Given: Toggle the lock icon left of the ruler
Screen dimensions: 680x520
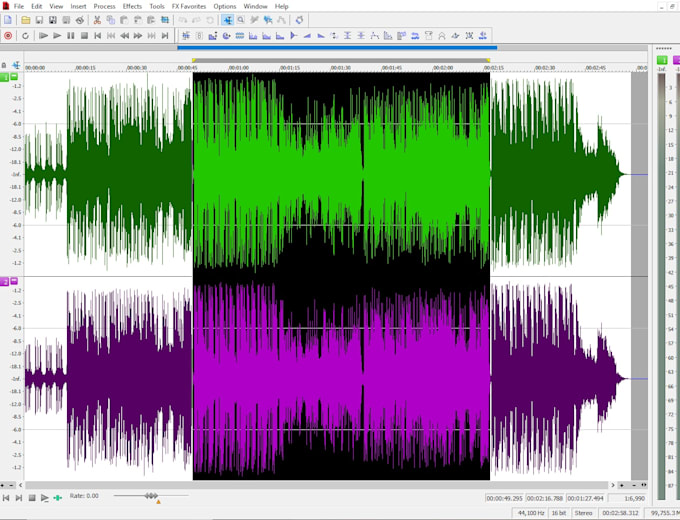Looking at the screenshot, I should (x=4, y=65).
